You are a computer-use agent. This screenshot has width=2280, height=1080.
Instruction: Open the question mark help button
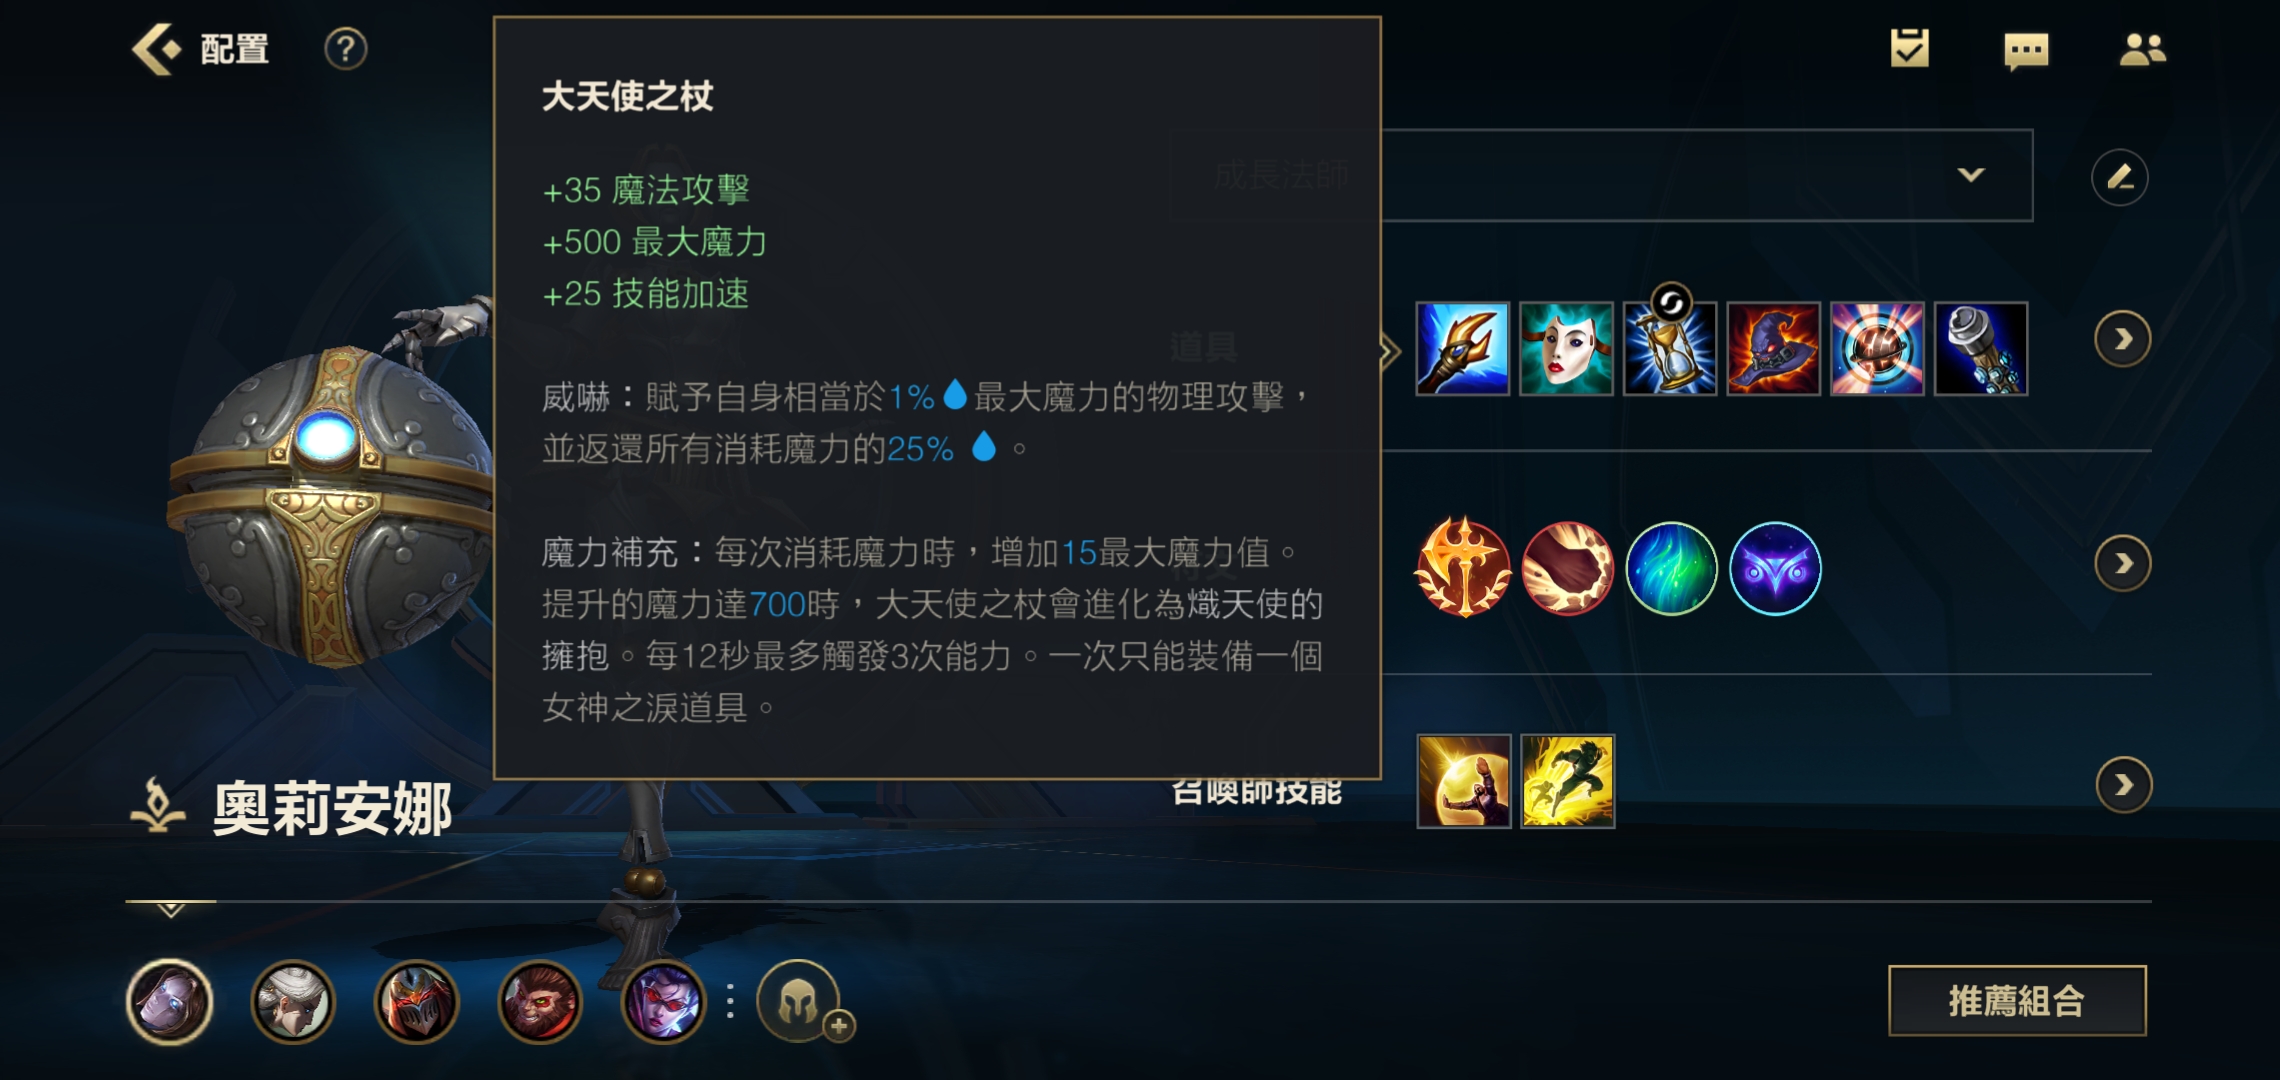pyautogui.click(x=346, y=49)
